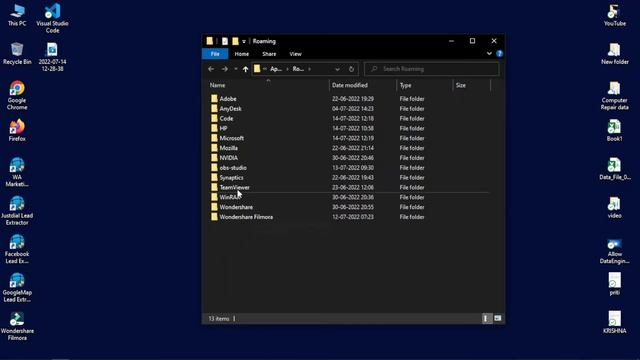
Task: Switch to large icons view layout
Action: click(498, 318)
